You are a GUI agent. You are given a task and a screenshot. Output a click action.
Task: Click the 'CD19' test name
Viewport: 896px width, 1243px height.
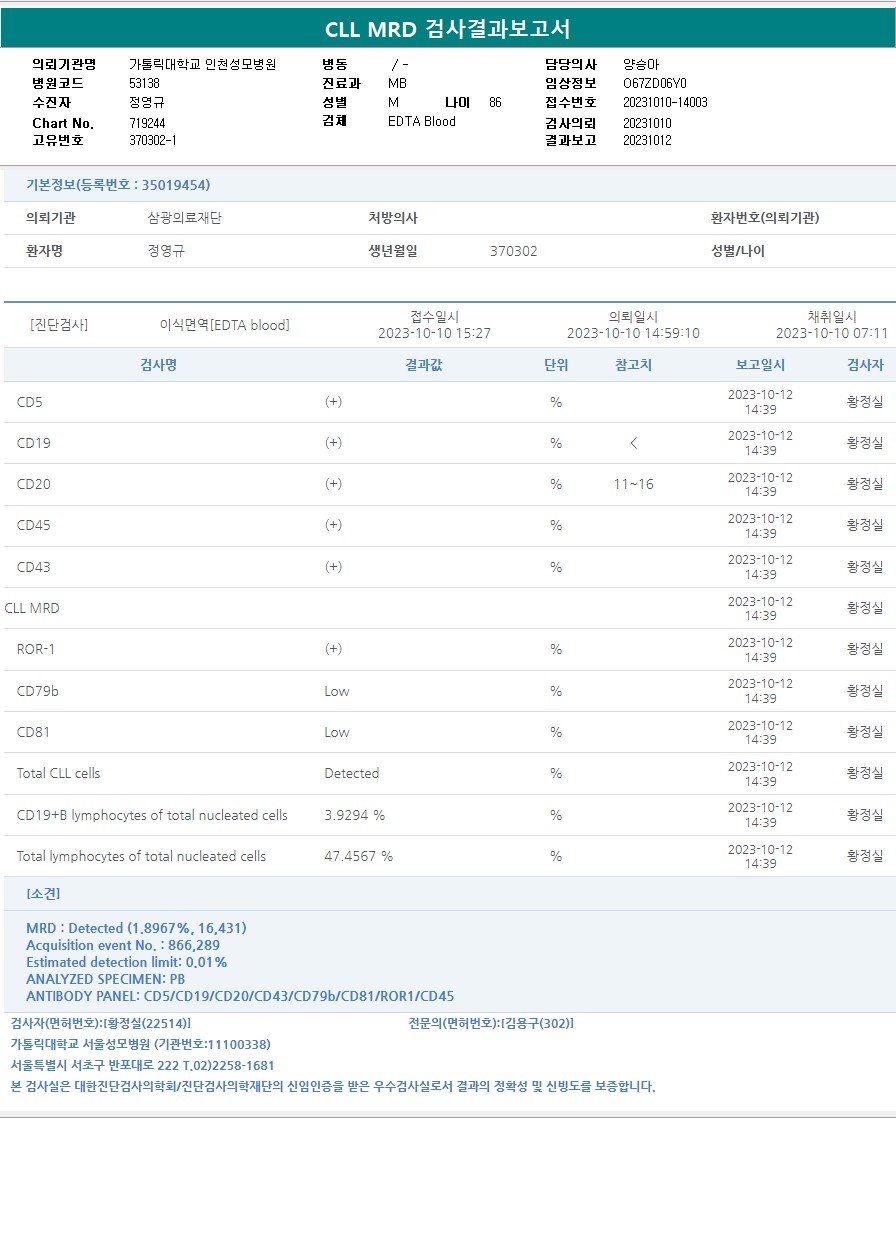pyautogui.click(x=34, y=443)
